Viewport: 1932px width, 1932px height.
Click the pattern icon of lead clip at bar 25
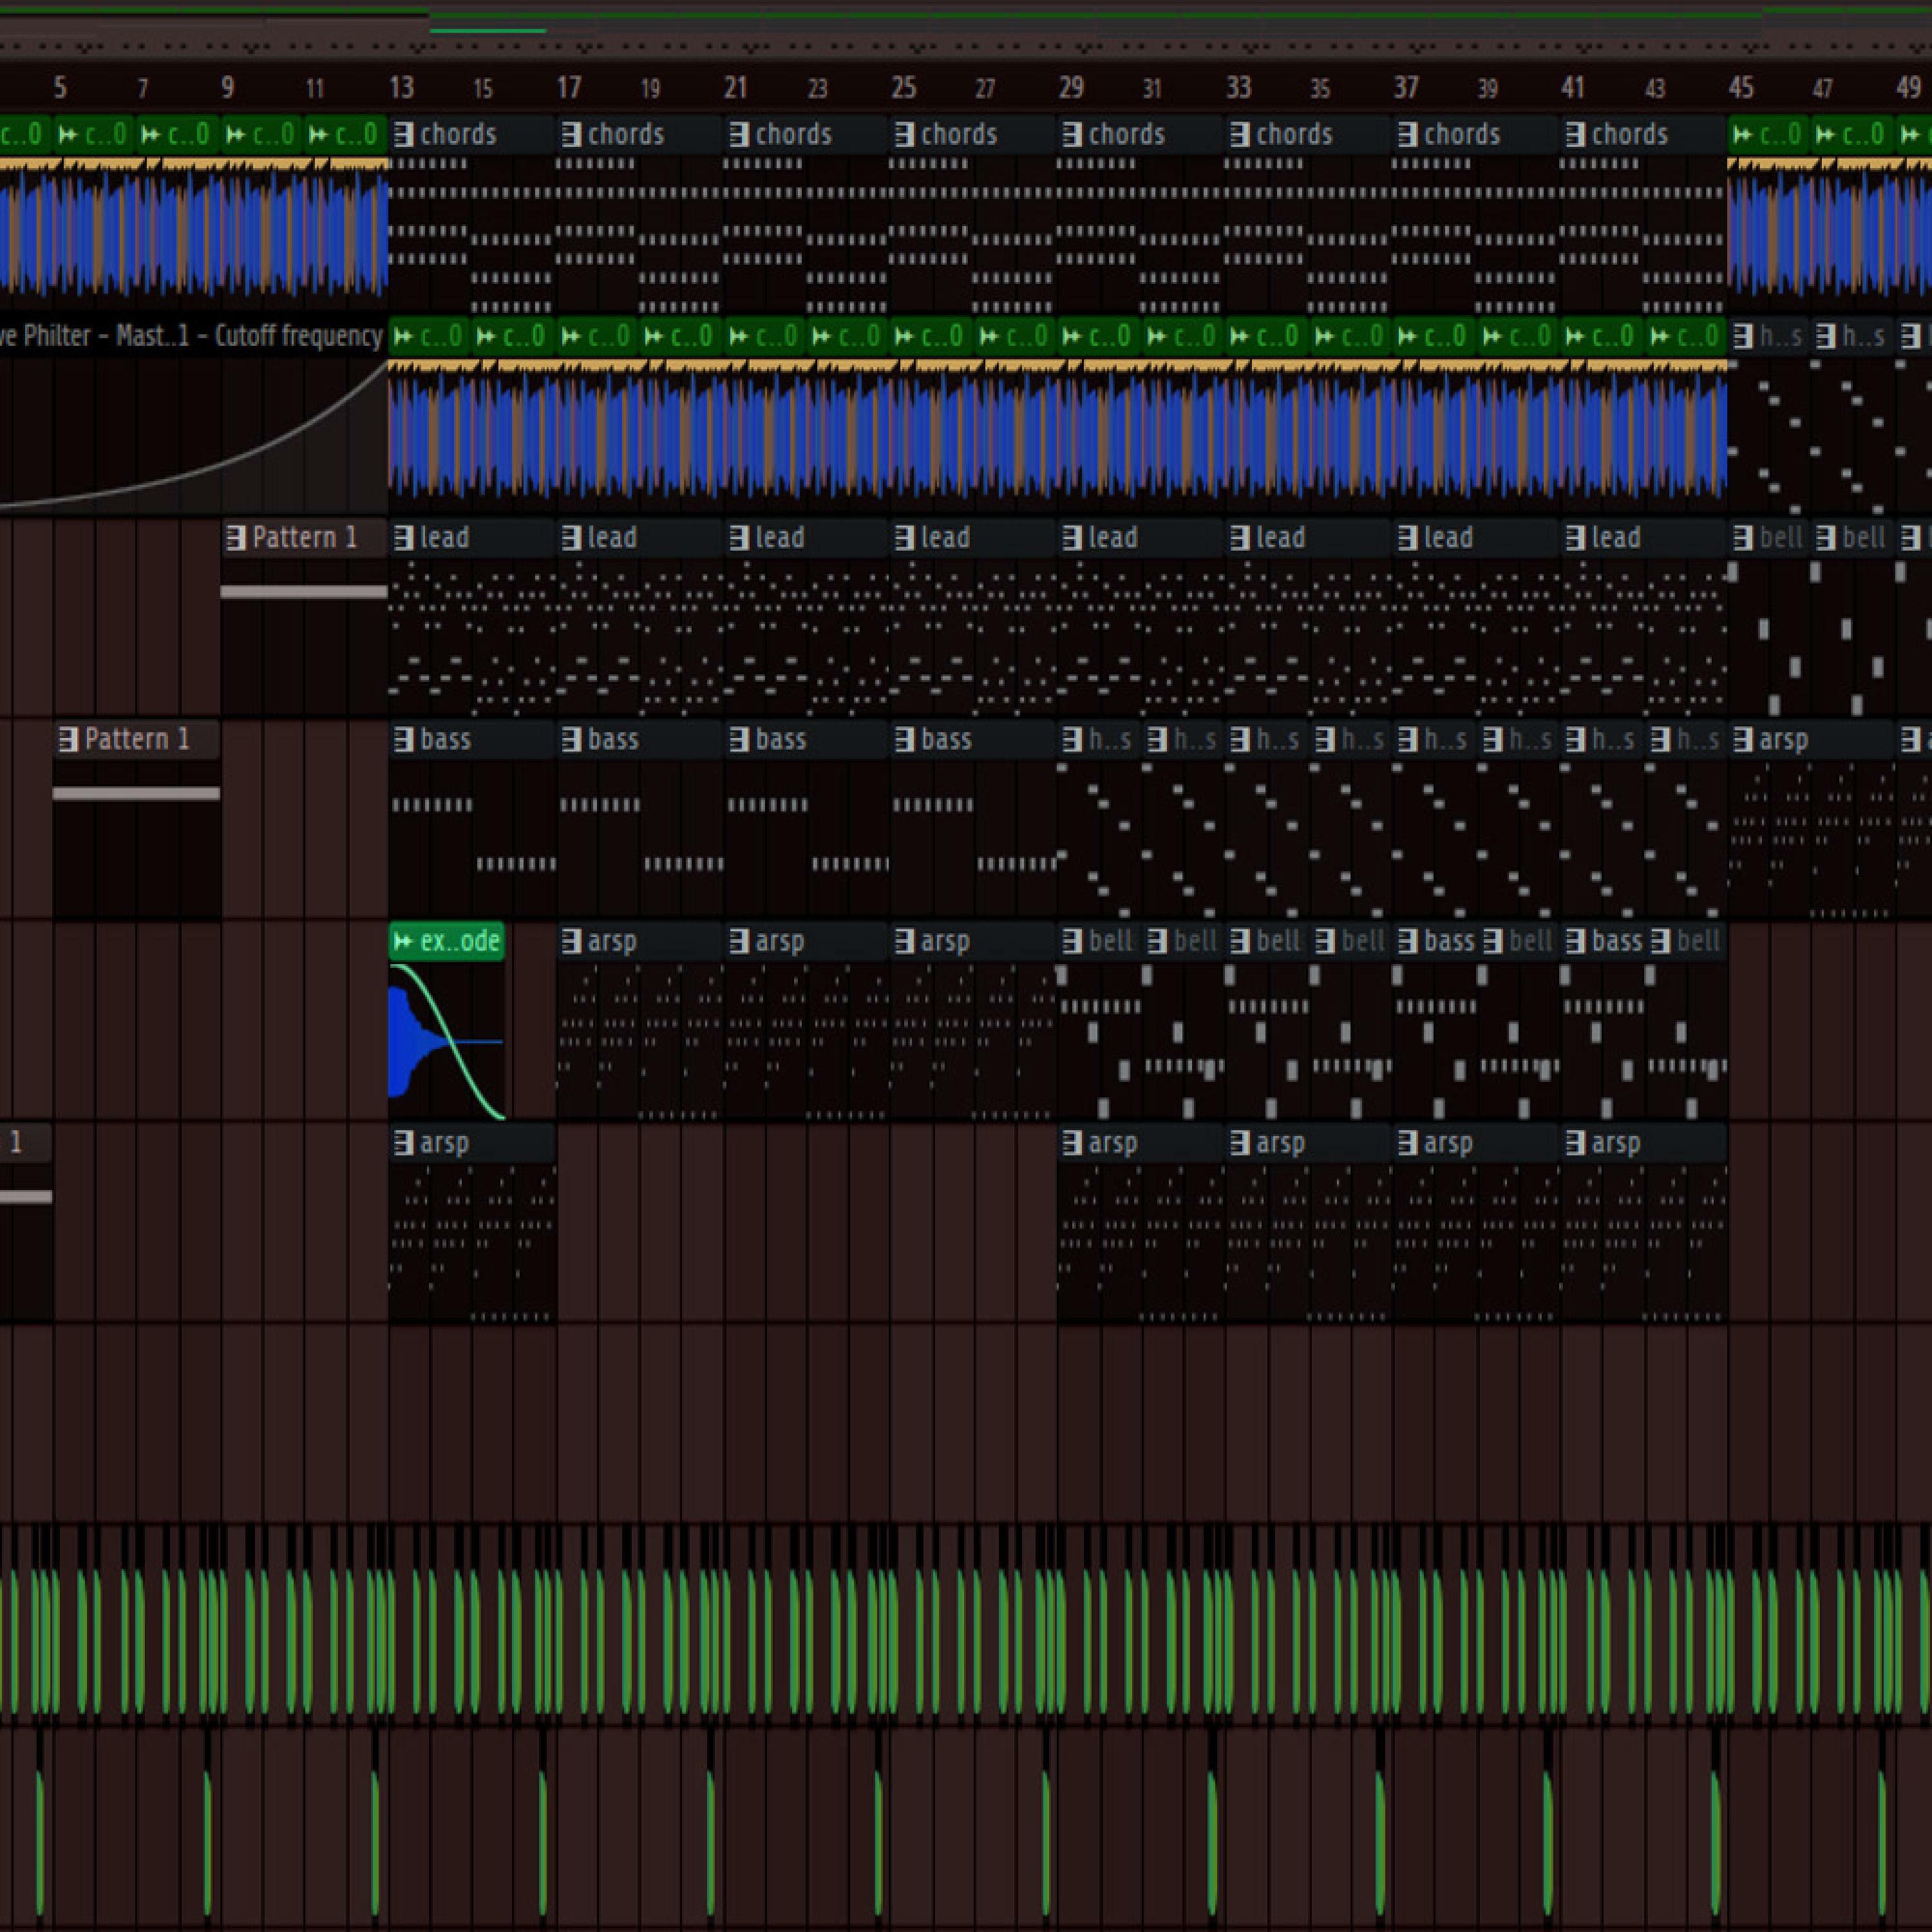coord(905,538)
